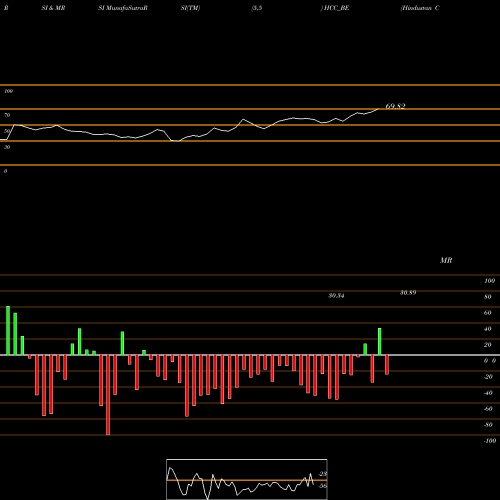Click the 40 label on the MR axis

488,329
